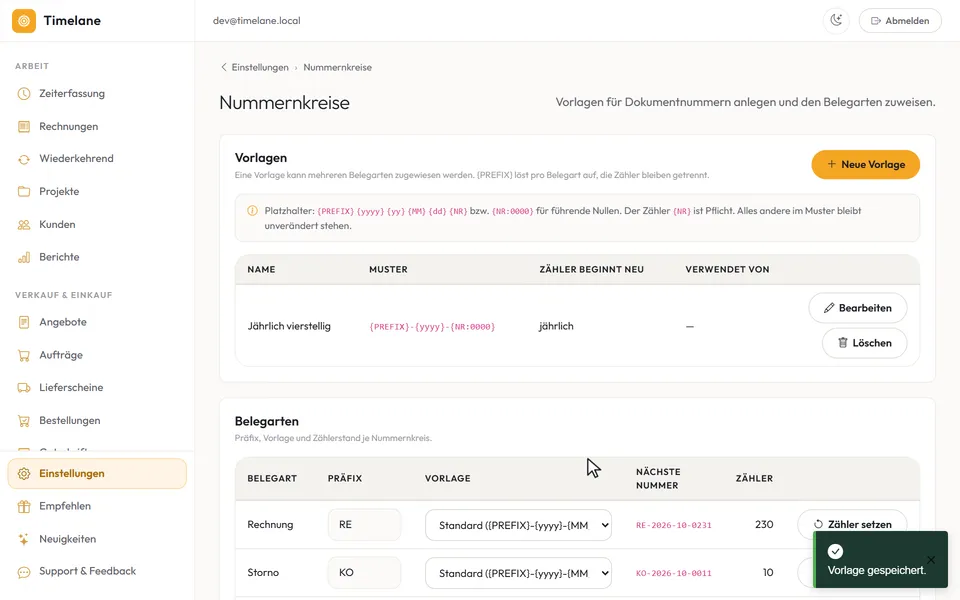Click the Kunden sidebar link

(x=57, y=225)
